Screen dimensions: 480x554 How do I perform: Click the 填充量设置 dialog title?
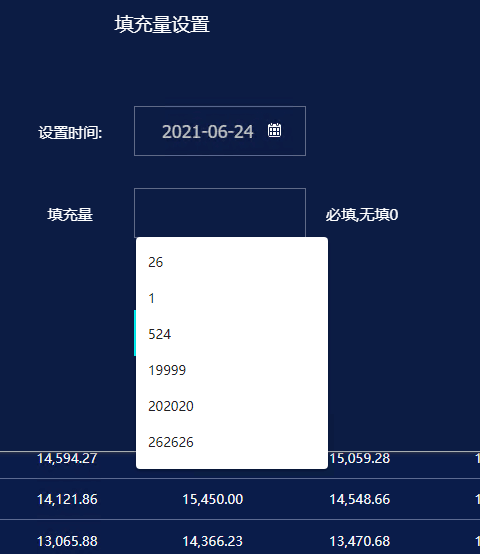point(162,24)
